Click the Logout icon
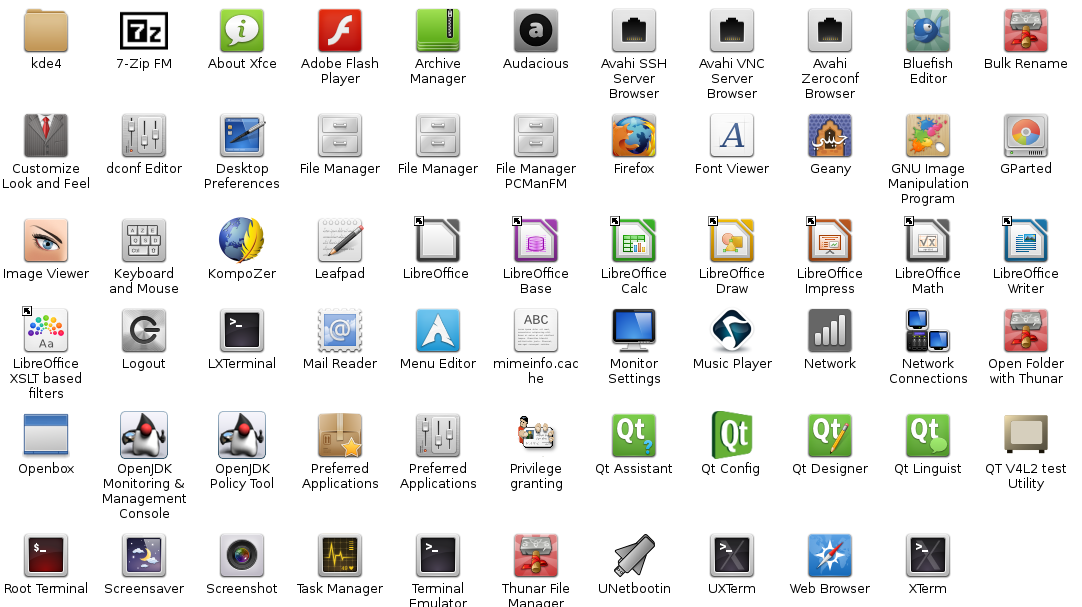 click(144, 330)
